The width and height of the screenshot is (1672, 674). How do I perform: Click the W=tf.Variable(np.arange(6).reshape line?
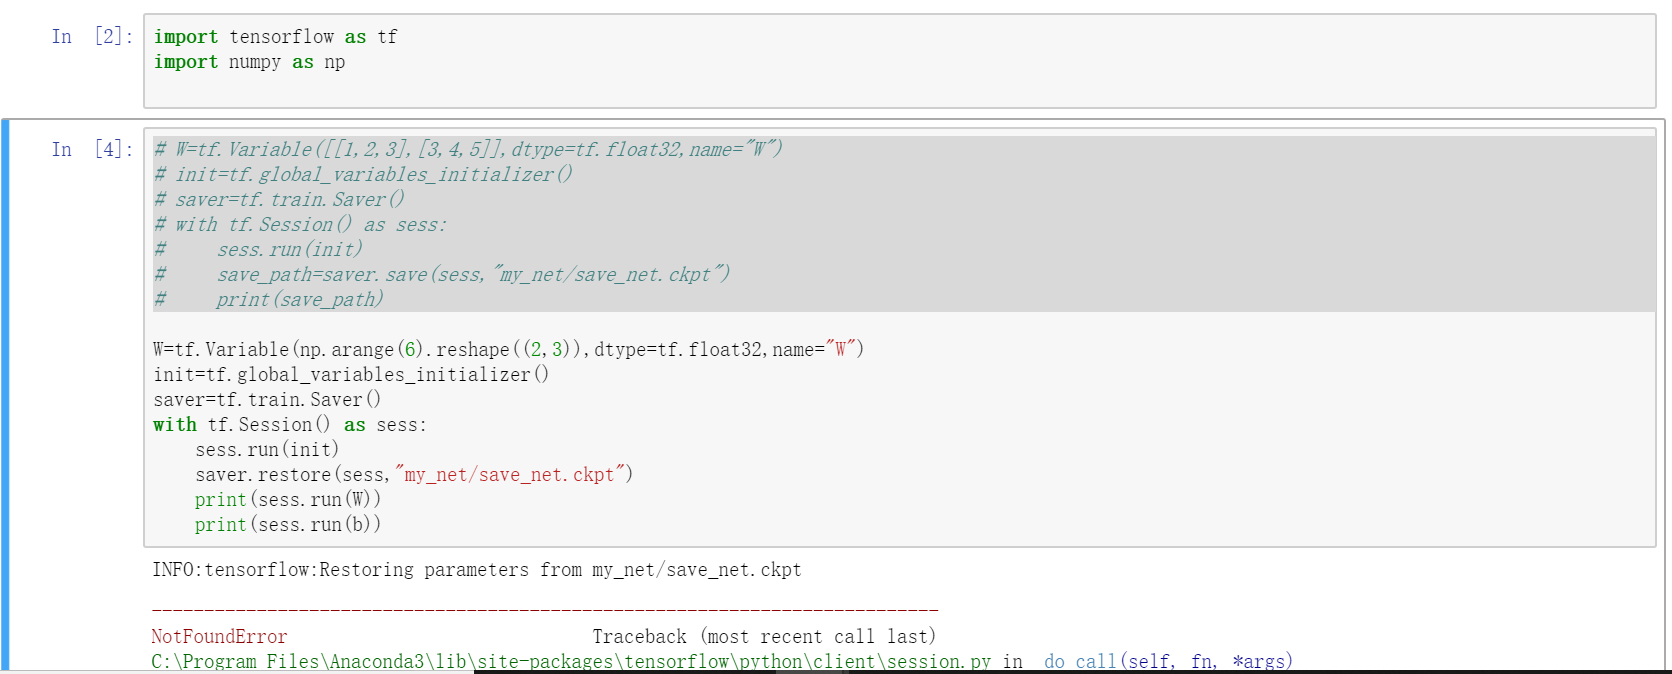pos(508,350)
